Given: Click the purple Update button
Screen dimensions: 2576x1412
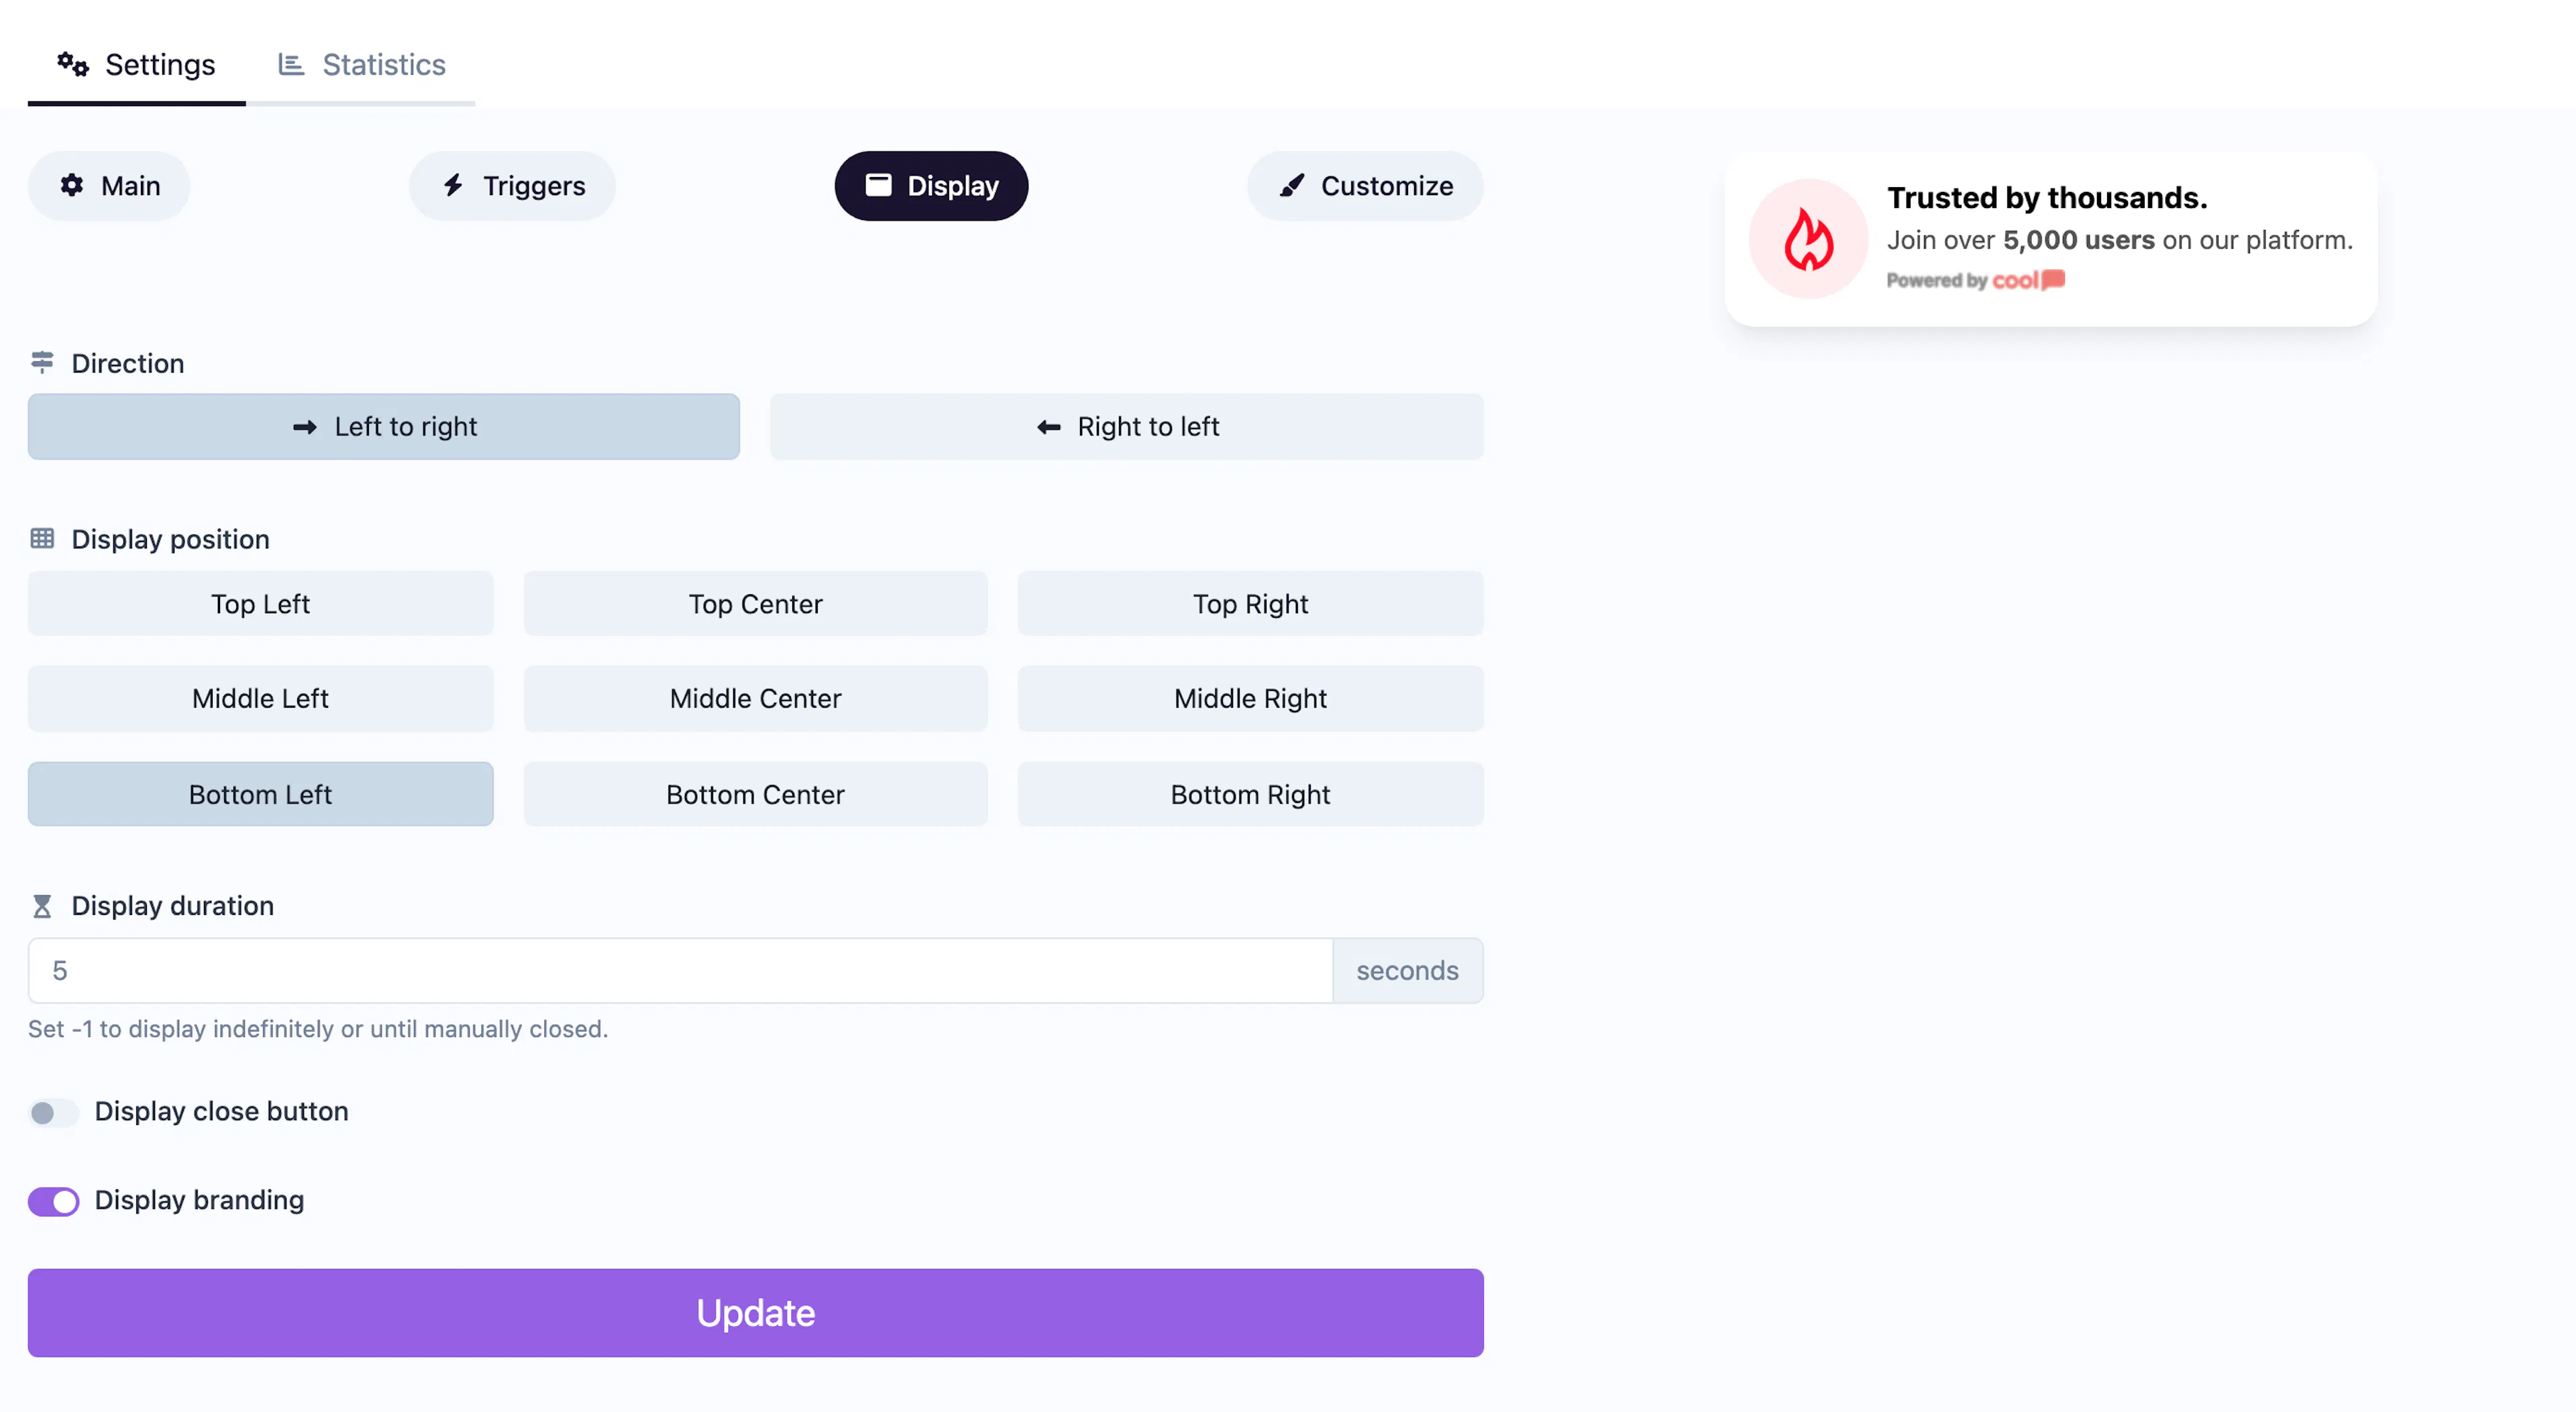Looking at the screenshot, I should click(x=755, y=1313).
